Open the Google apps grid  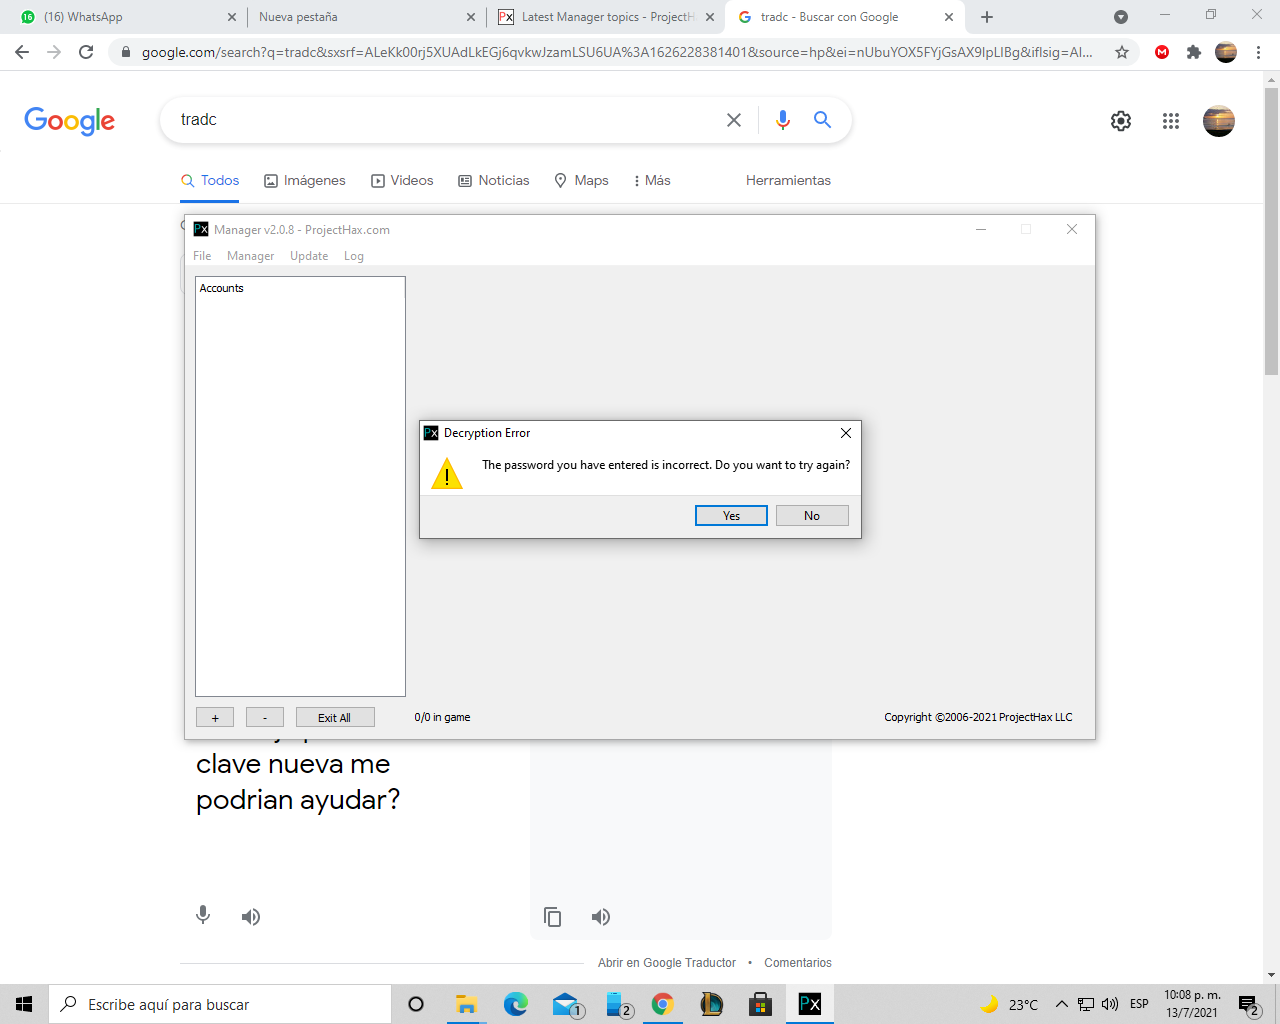coord(1171,121)
